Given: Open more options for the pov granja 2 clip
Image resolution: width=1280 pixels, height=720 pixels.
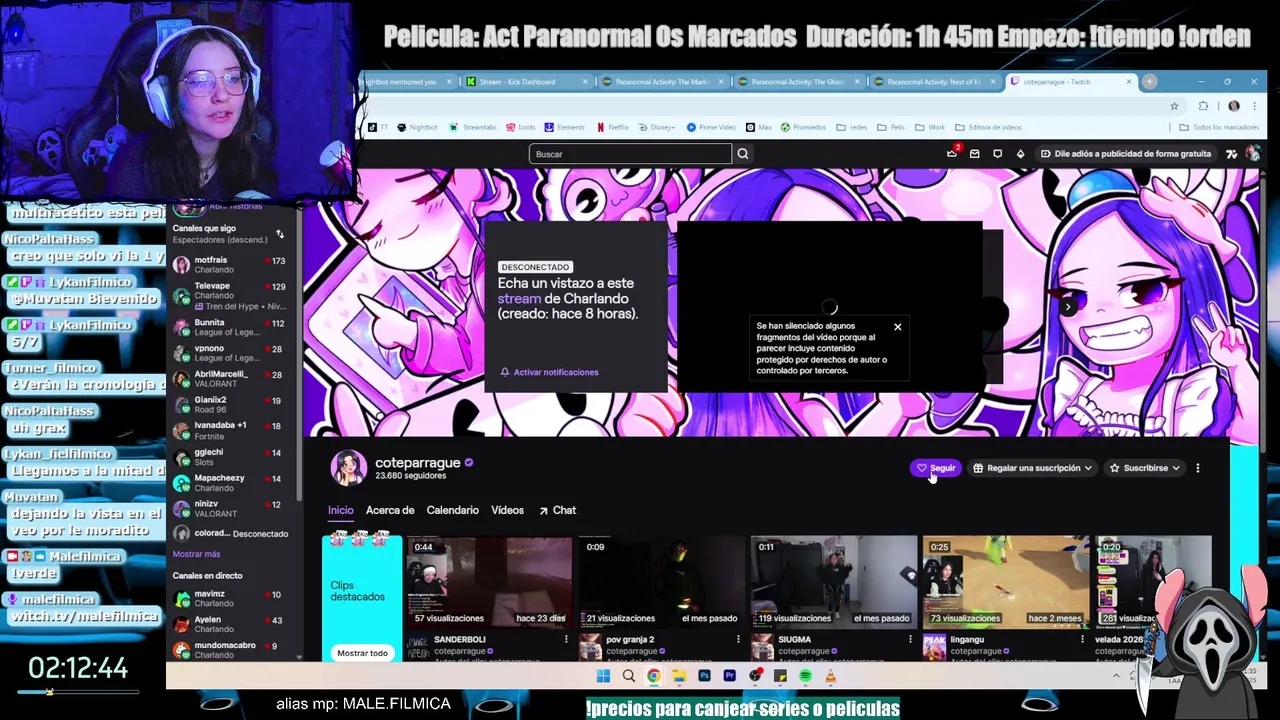Looking at the screenshot, I should [x=738, y=639].
